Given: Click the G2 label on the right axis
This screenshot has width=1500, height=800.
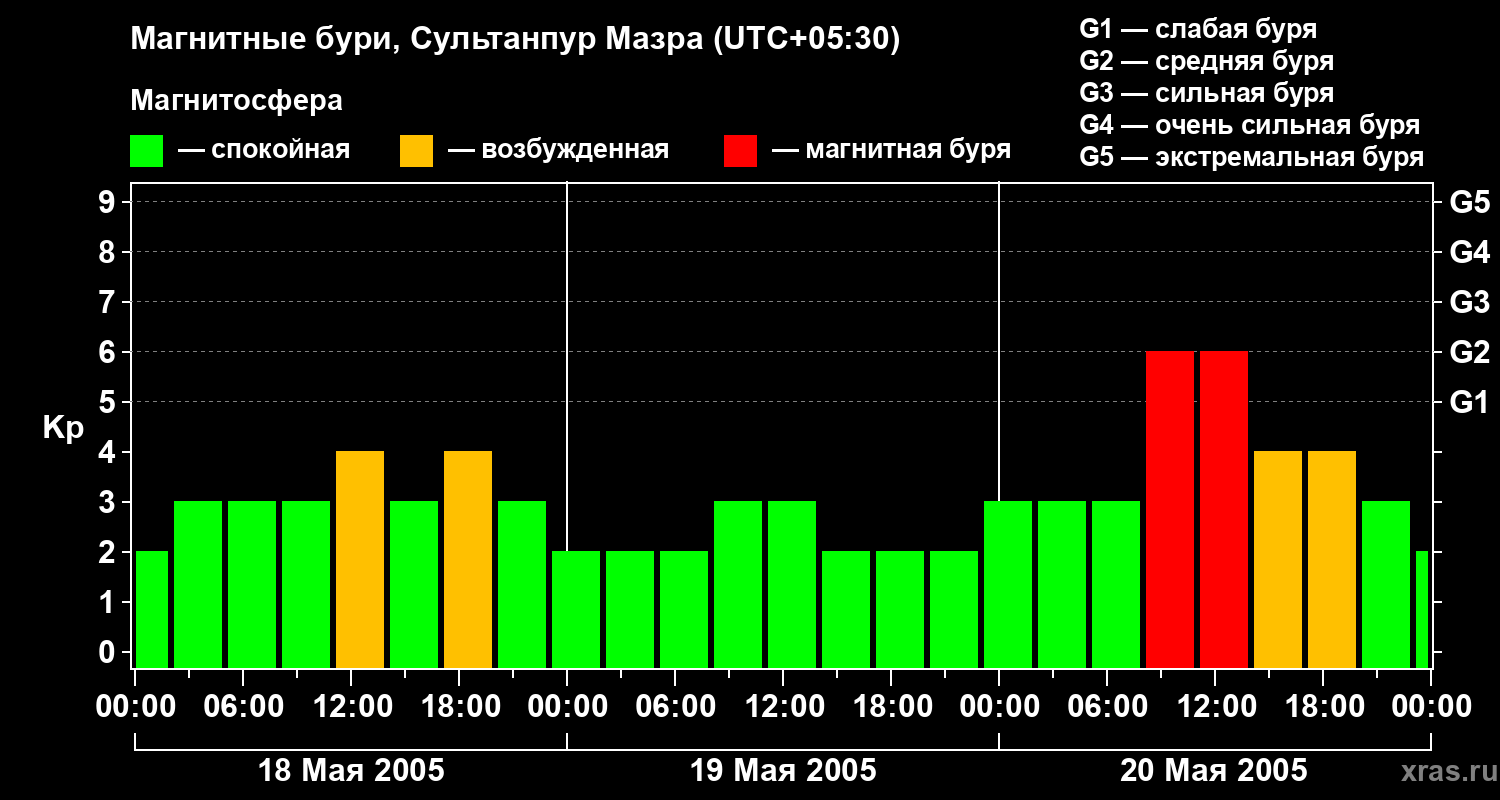Looking at the screenshot, I should [1469, 352].
